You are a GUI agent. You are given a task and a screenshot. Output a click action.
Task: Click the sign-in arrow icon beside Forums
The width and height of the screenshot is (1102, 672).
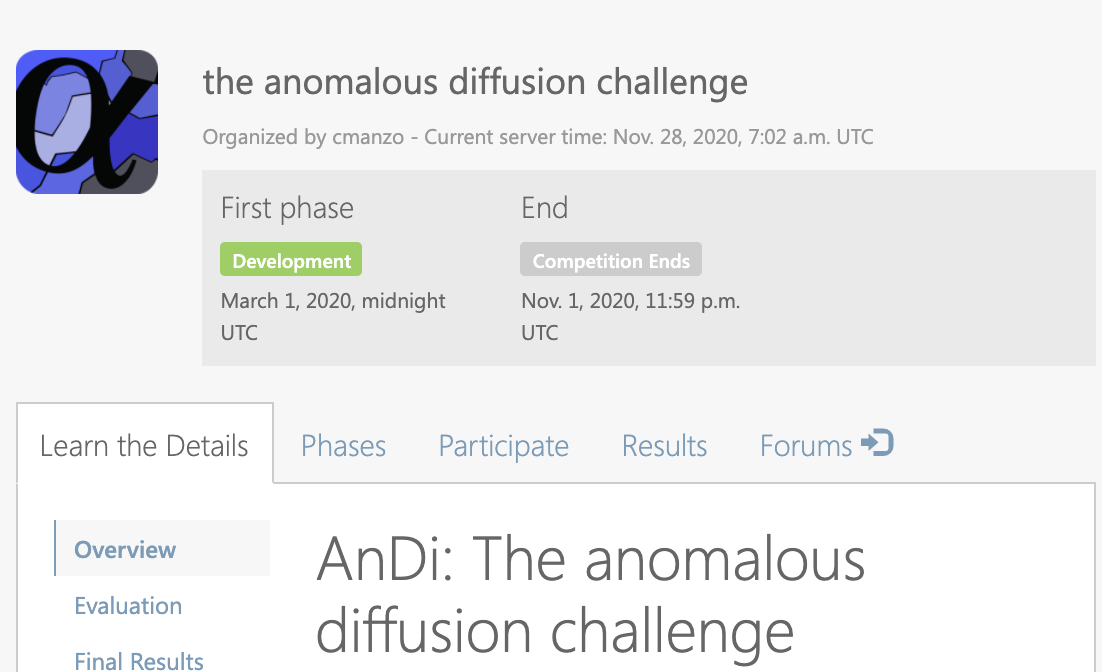[877, 443]
